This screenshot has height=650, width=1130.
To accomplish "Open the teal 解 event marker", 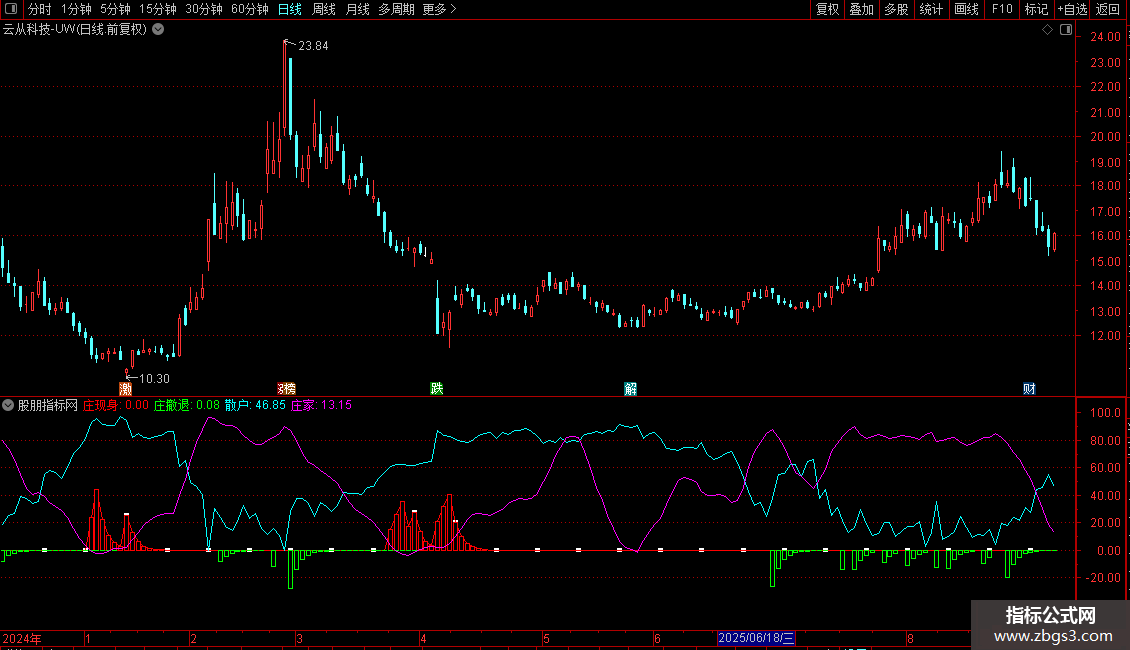I will click(631, 389).
